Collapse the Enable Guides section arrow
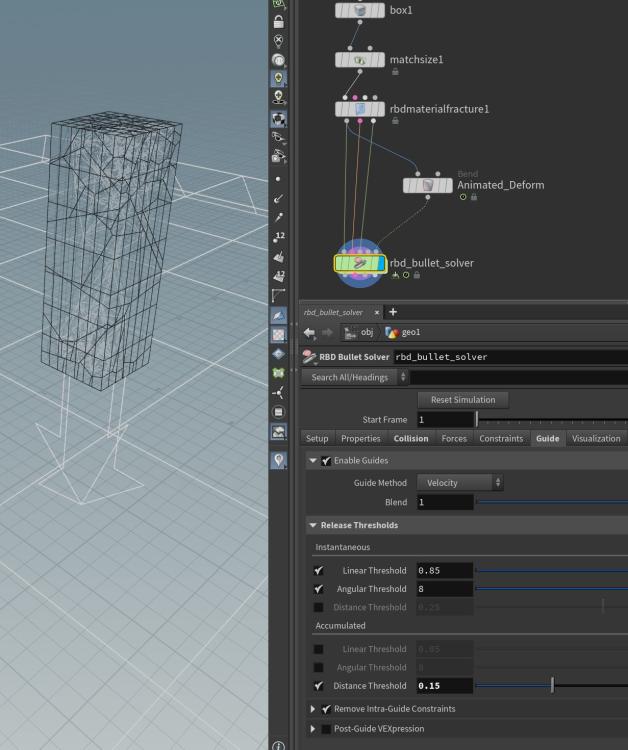This screenshot has height=750, width=628. pos(313,461)
